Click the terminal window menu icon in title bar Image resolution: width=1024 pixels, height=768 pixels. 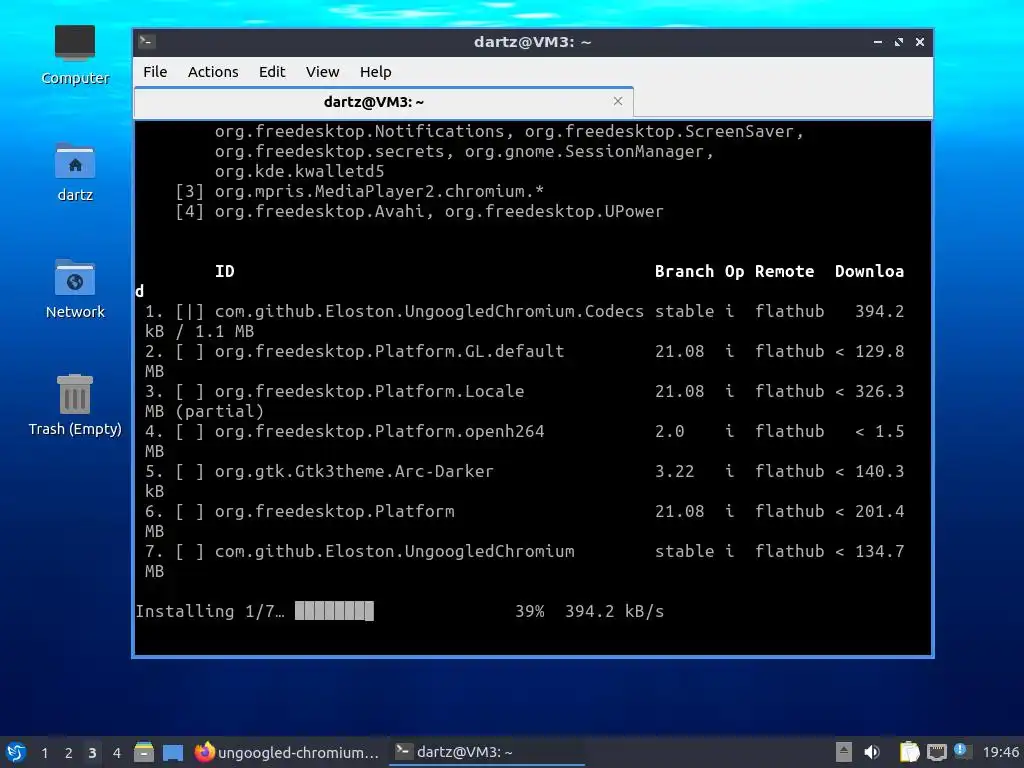[146, 42]
